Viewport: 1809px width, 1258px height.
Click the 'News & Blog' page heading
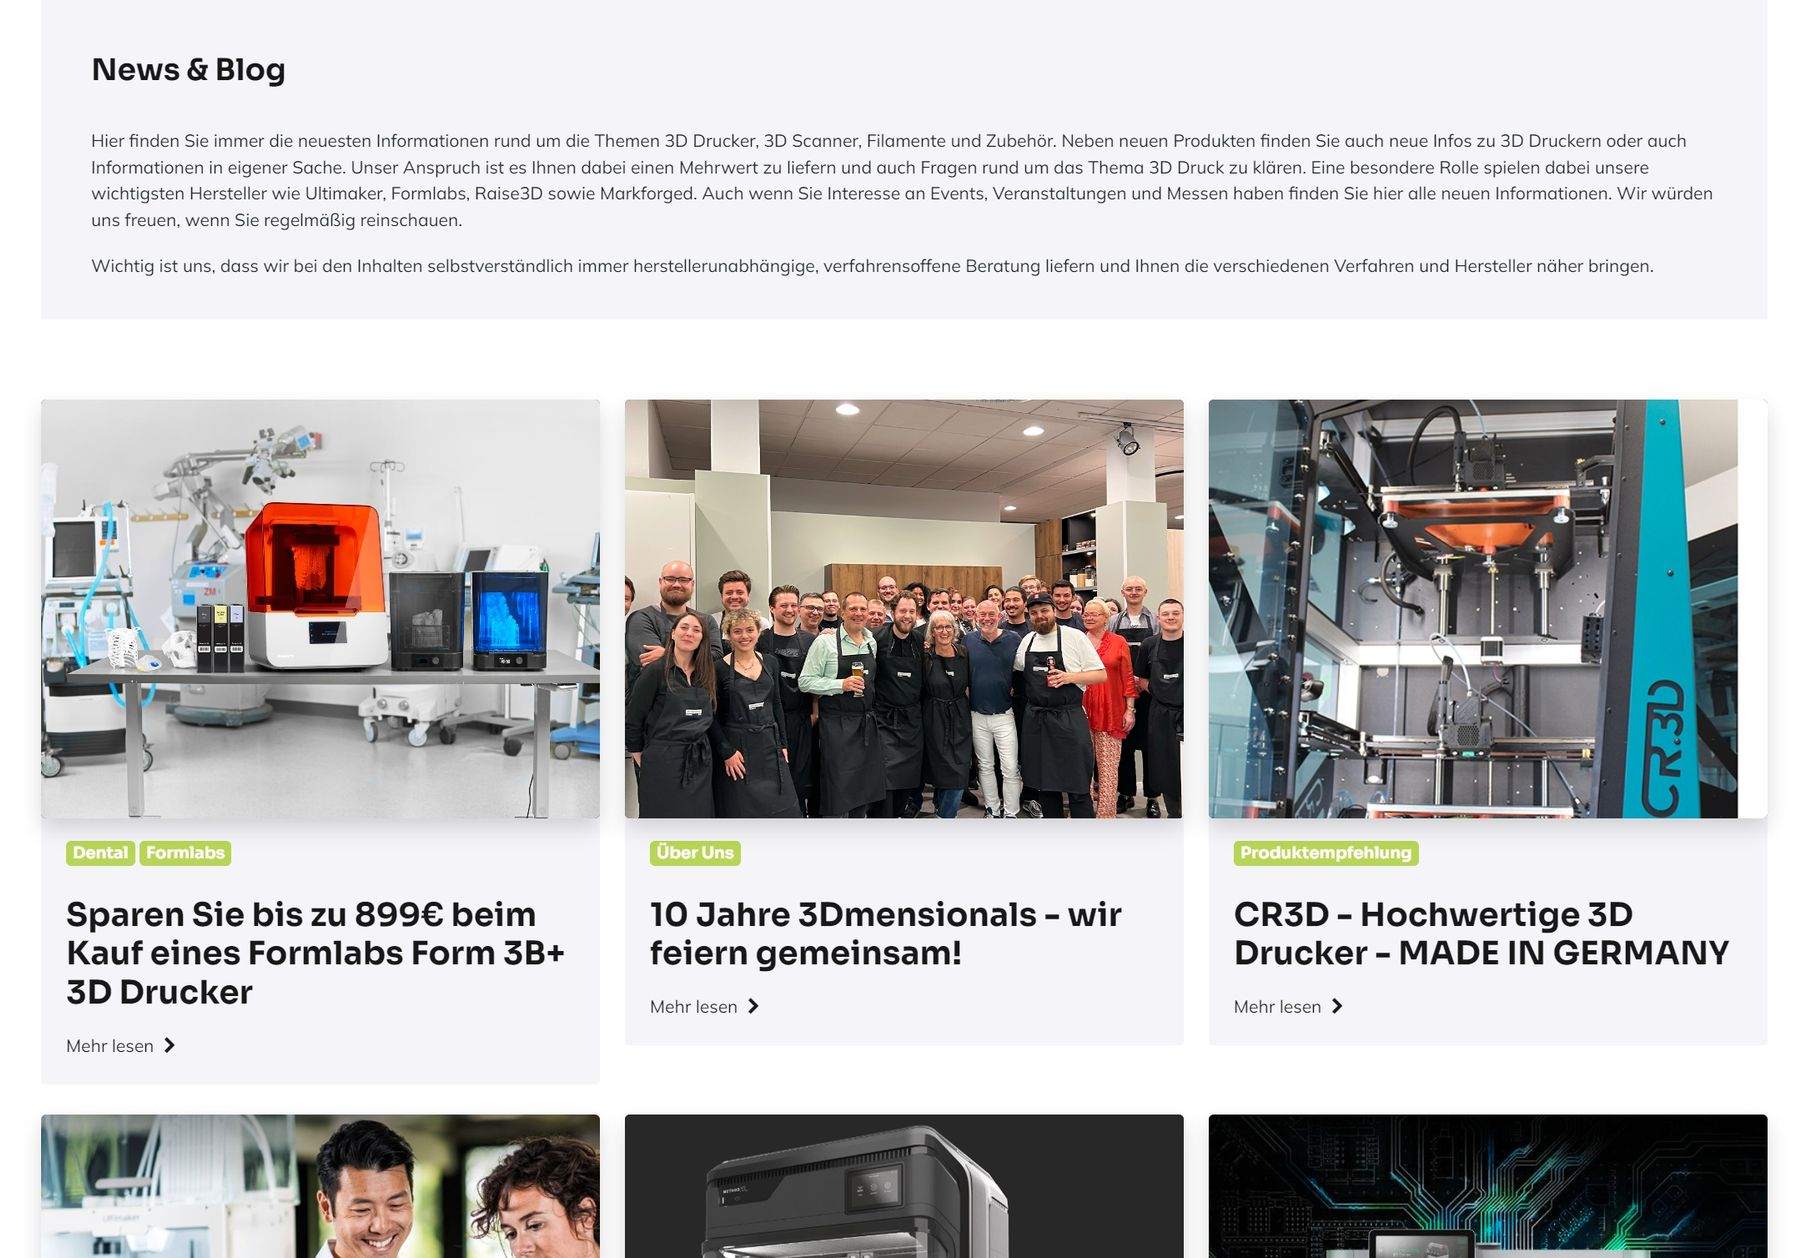pos(188,70)
